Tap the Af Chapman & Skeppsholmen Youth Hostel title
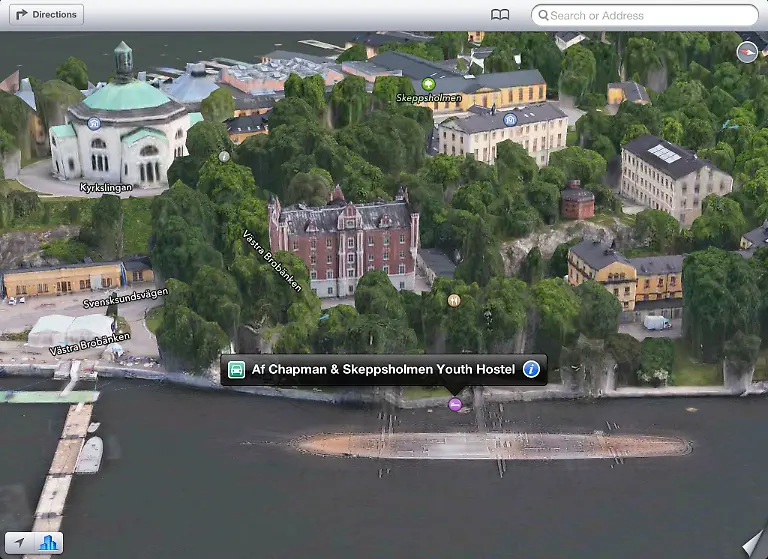Screen dimensions: 768x559 [x=383, y=369]
